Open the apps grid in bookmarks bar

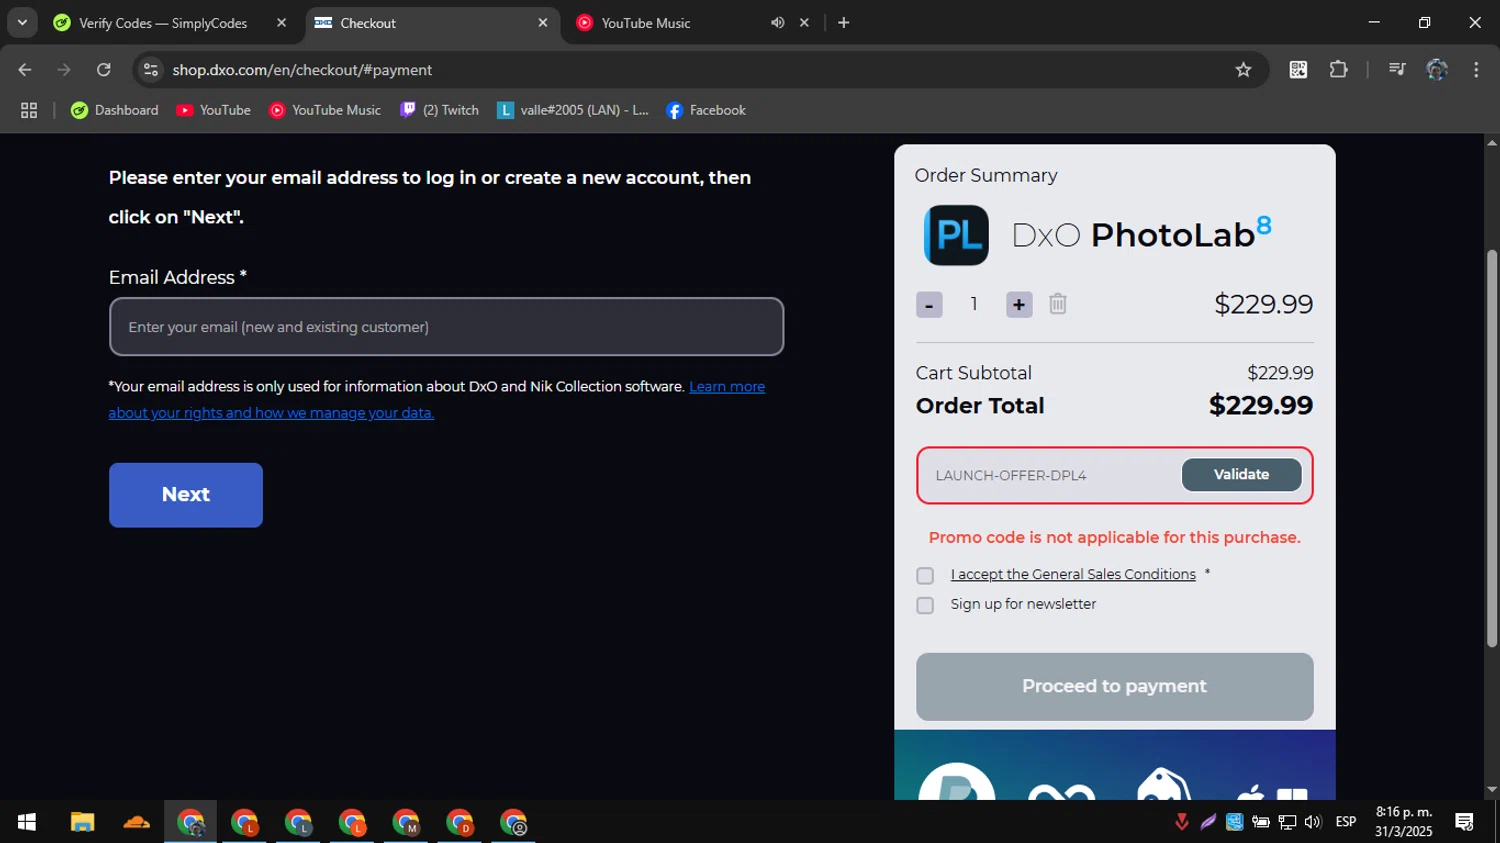[x=29, y=111]
